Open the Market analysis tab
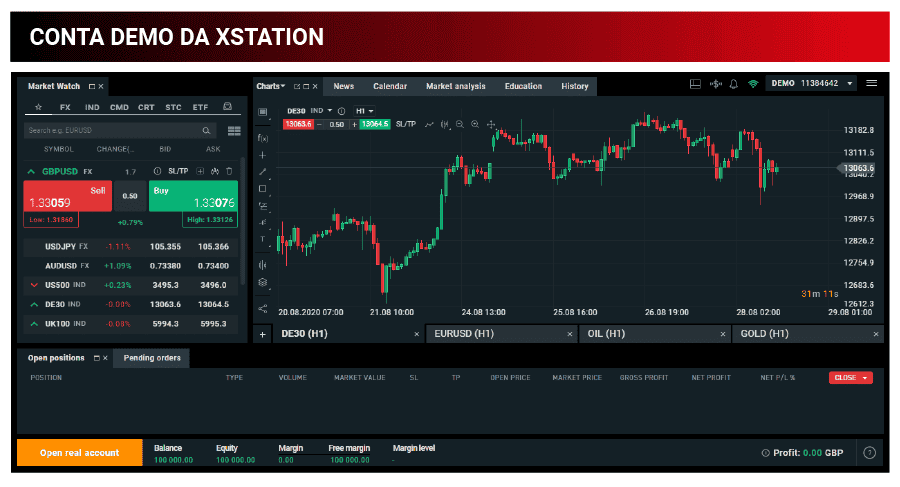This screenshot has width=900, height=487. pyautogui.click(x=456, y=86)
